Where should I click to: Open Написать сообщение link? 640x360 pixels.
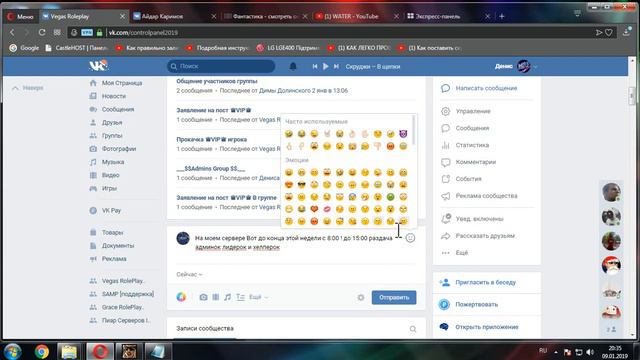tap(487, 88)
